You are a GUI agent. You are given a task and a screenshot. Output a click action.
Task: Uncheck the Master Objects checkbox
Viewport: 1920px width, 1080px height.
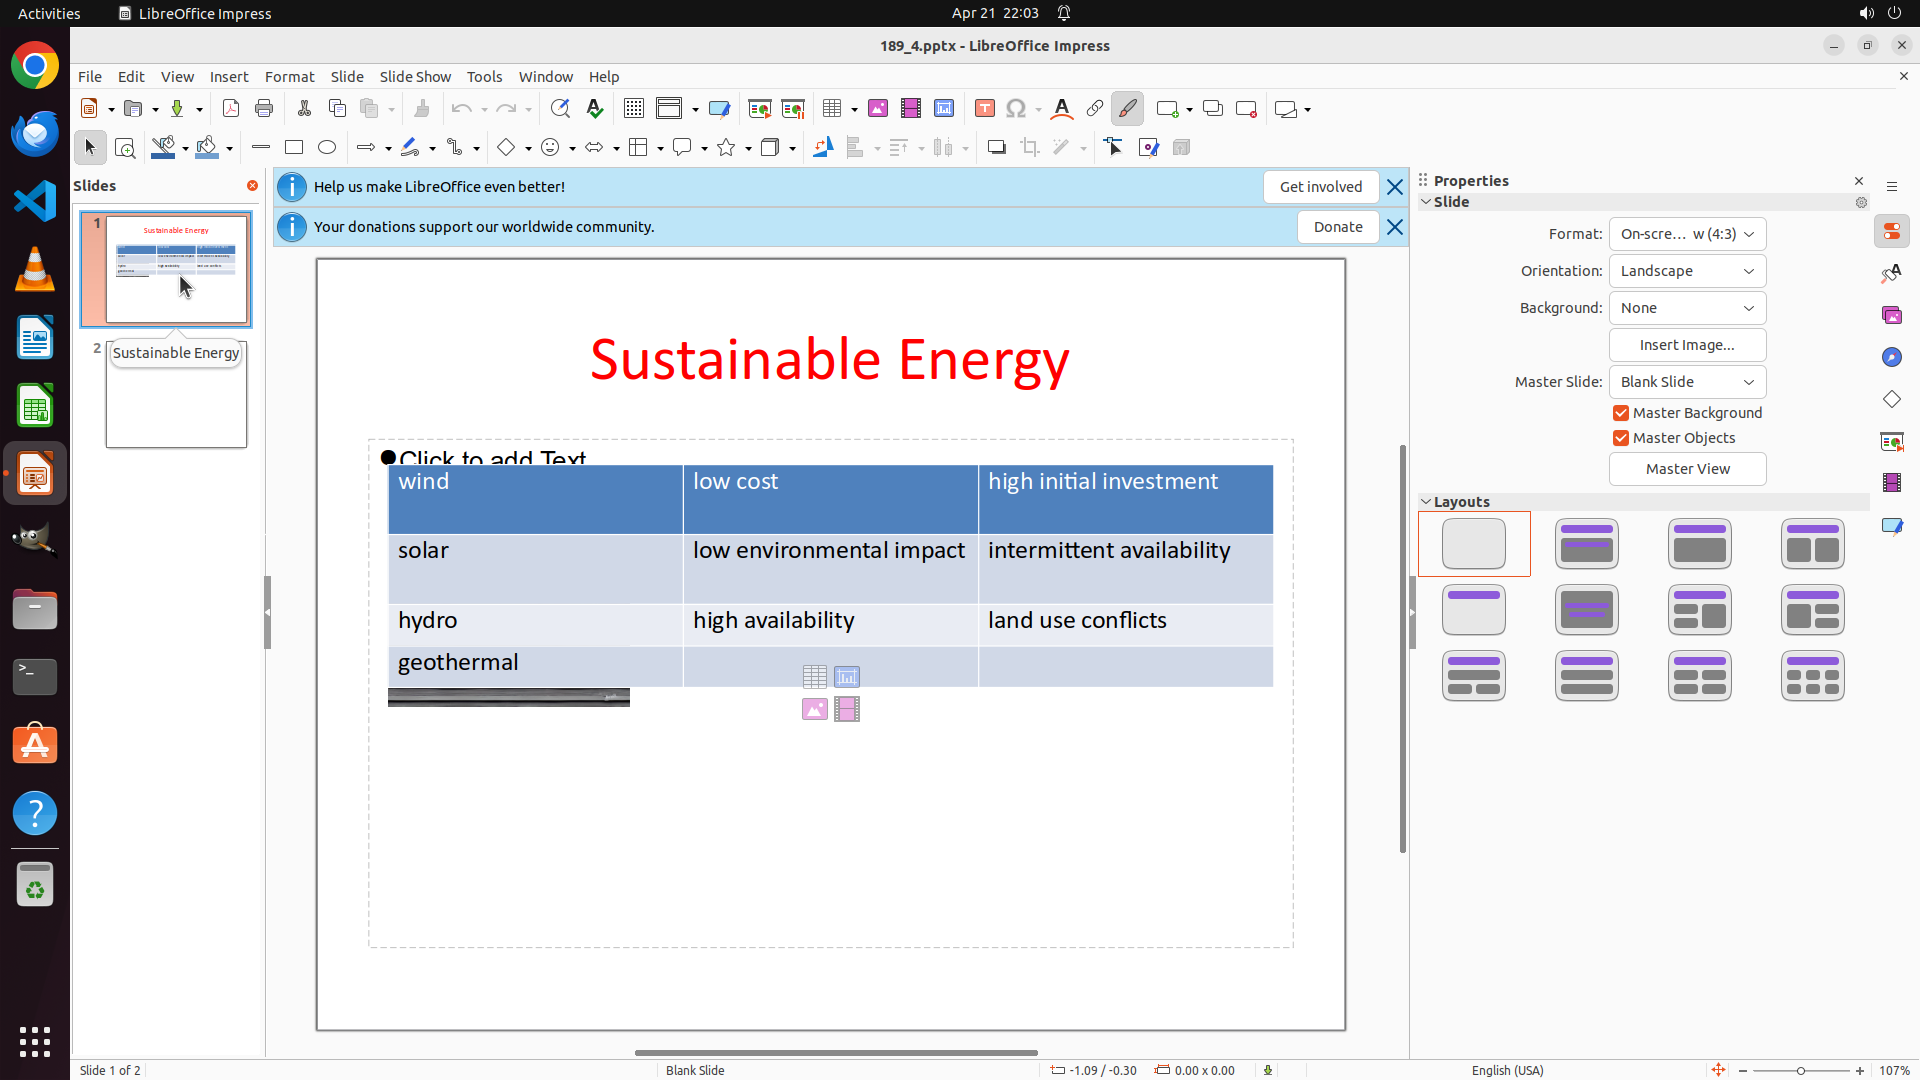pyautogui.click(x=1621, y=438)
